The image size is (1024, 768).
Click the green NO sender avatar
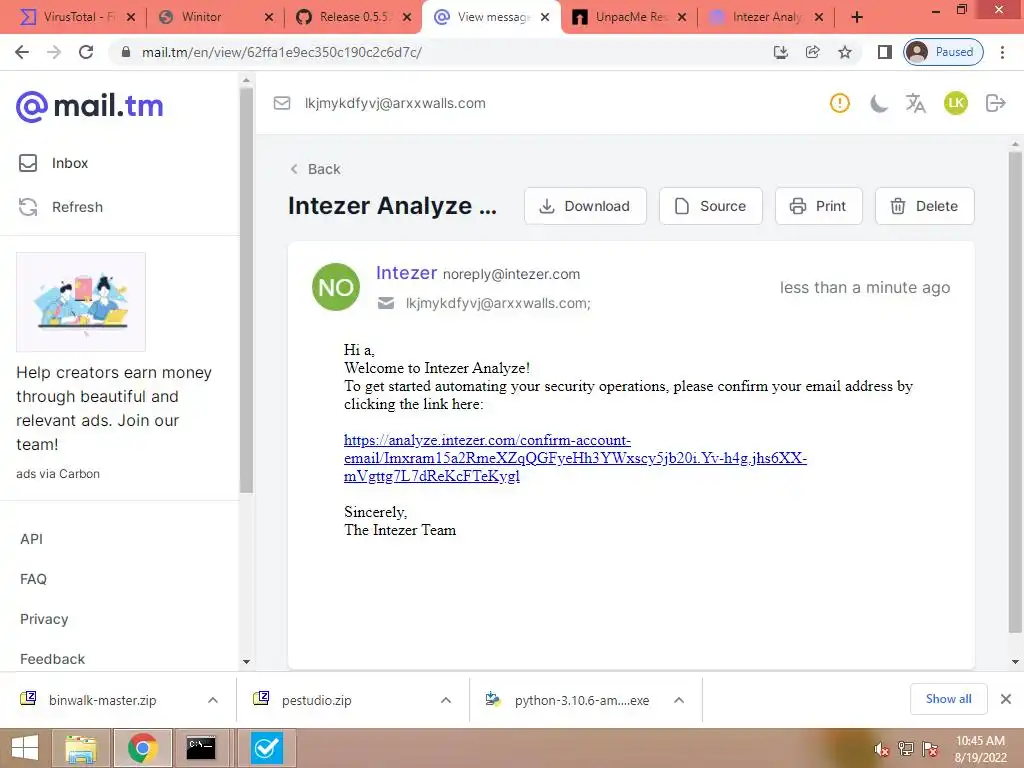click(x=336, y=287)
